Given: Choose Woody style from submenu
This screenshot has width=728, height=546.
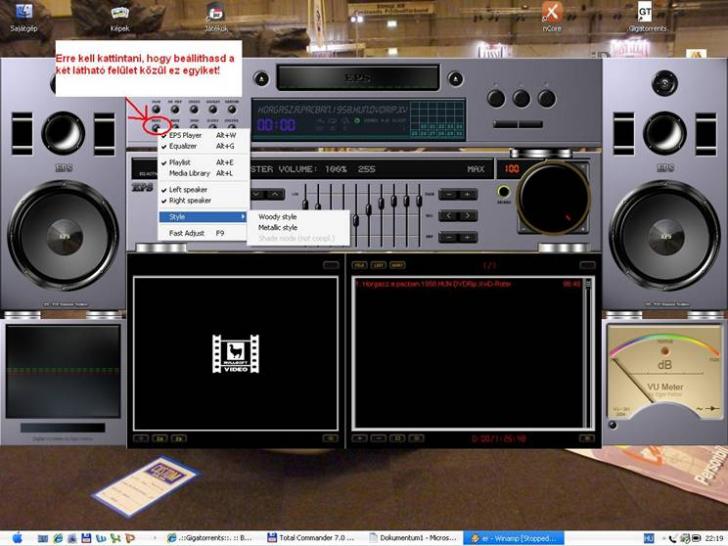Looking at the screenshot, I should [277, 216].
